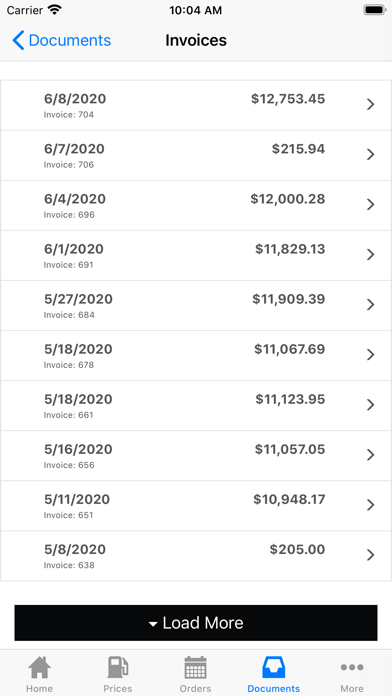Open the More ellipsis icon
The image size is (392, 696).
tap(352, 667)
